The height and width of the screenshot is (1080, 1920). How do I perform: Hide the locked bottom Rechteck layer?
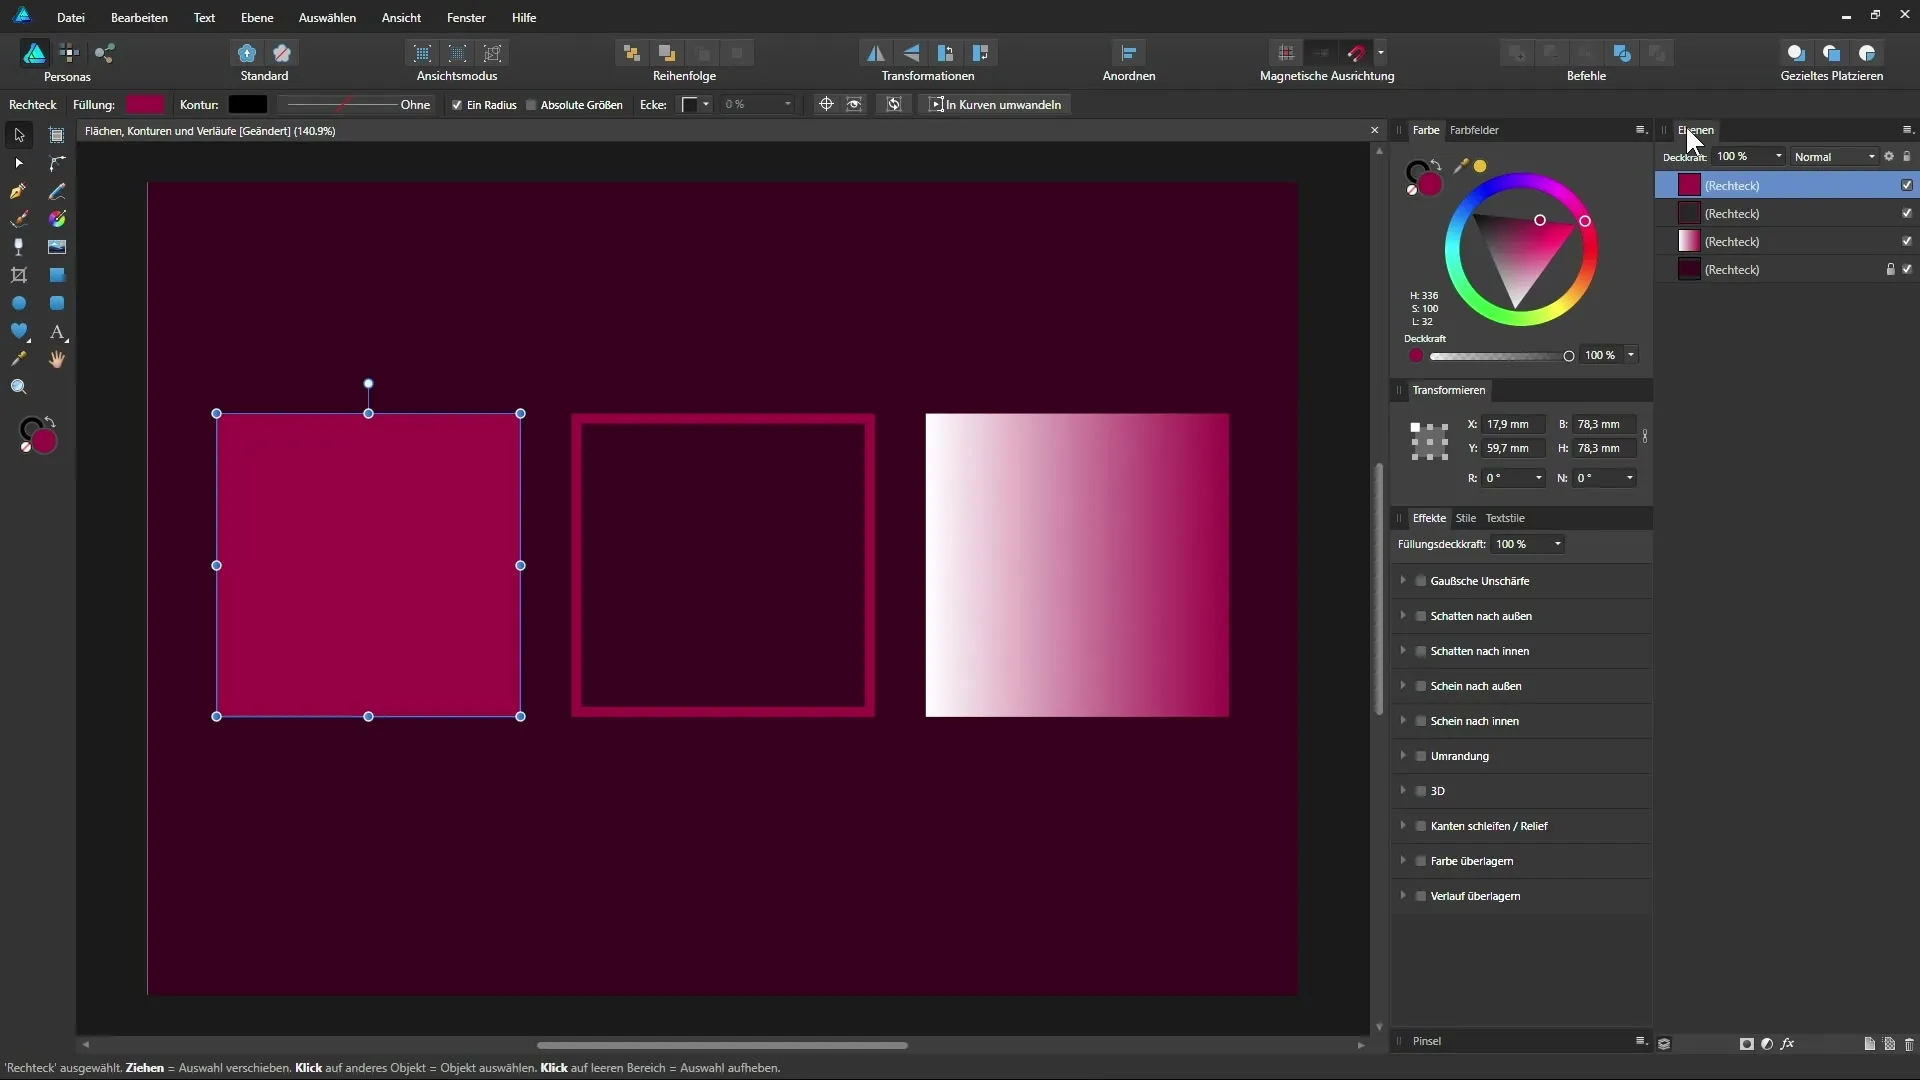tap(1907, 269)
